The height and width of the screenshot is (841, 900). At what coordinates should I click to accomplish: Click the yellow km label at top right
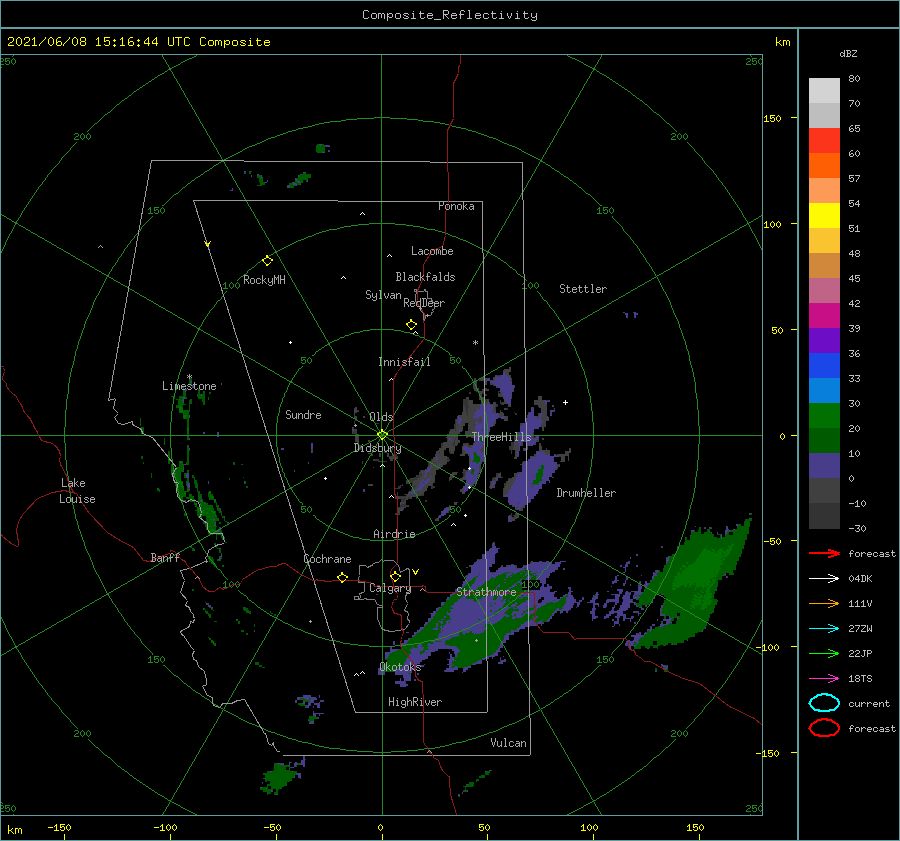pos(782,42)
